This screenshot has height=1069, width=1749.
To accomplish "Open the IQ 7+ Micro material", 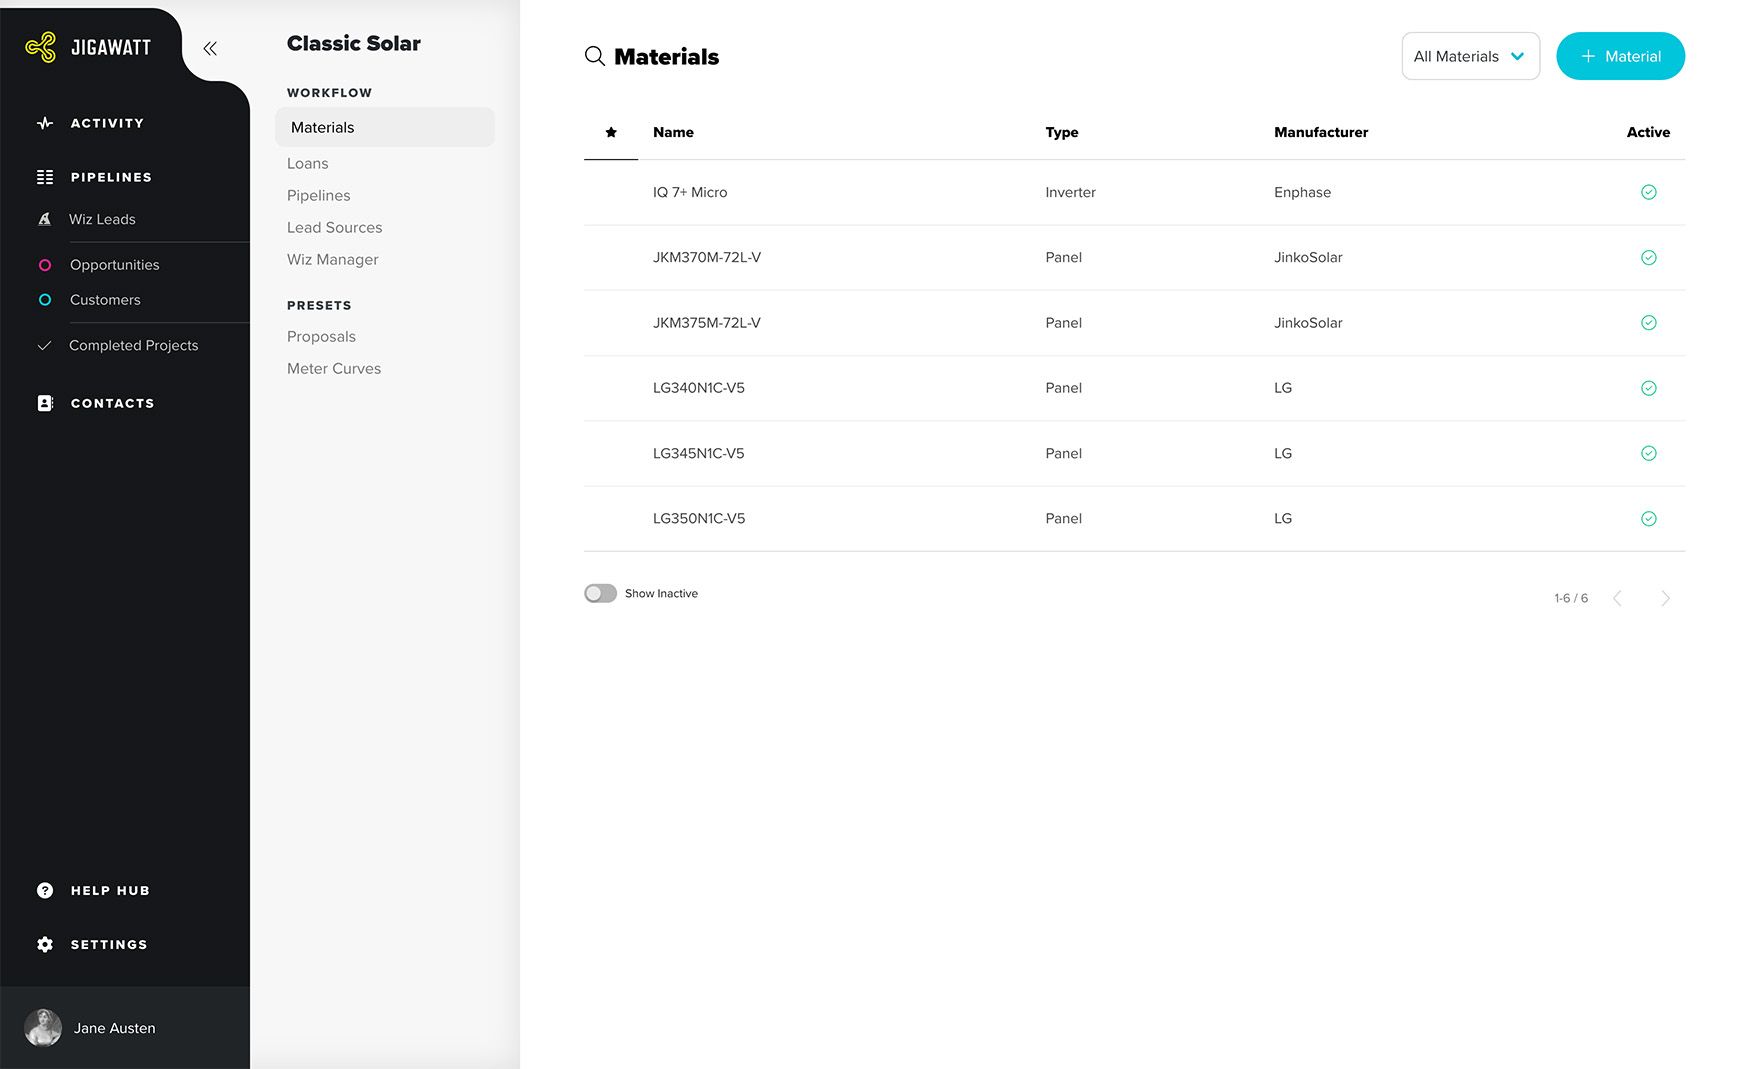I will (x=690, y=192).
